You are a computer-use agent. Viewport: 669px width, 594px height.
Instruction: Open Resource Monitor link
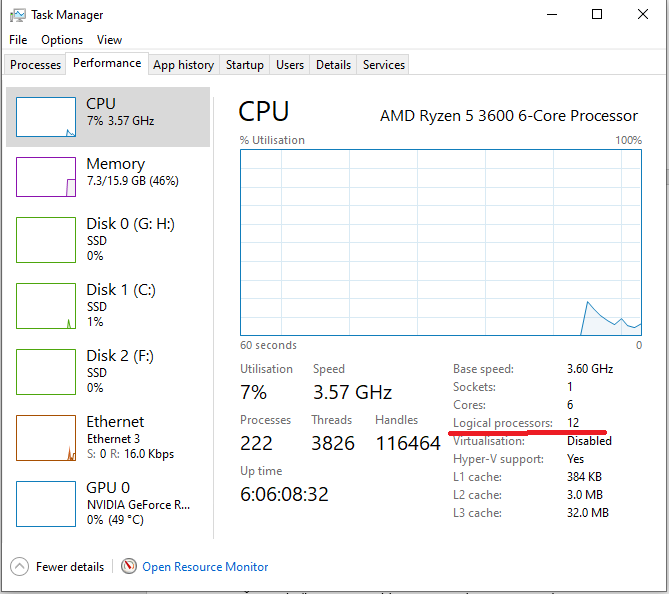tap(205, 567)
